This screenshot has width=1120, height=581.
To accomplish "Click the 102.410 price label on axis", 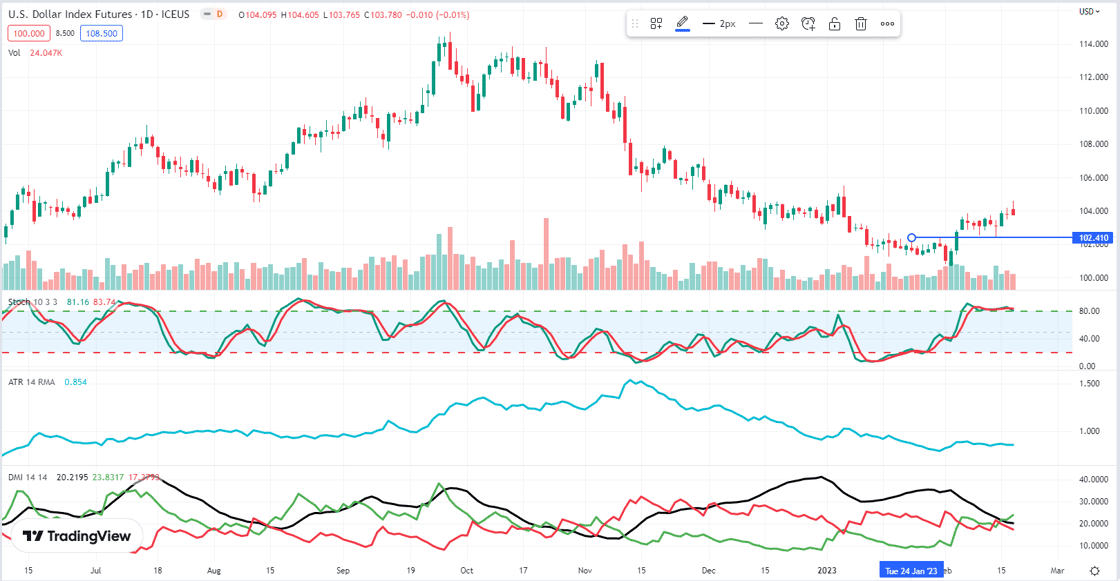I will (1093, 238).
